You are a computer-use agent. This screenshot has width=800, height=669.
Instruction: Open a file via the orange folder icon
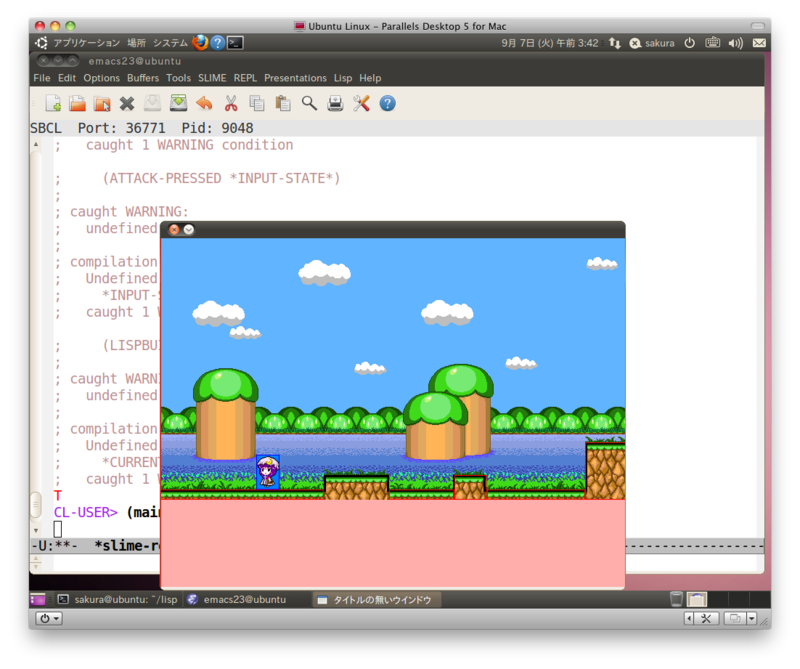[78, 104]
